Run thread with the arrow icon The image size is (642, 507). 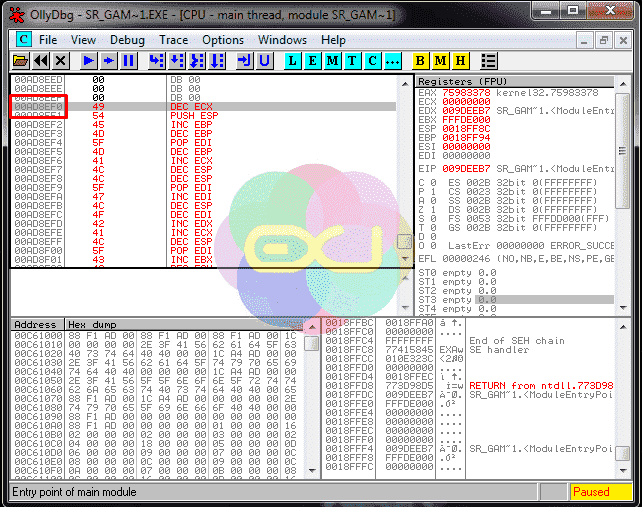click(109, 61)
